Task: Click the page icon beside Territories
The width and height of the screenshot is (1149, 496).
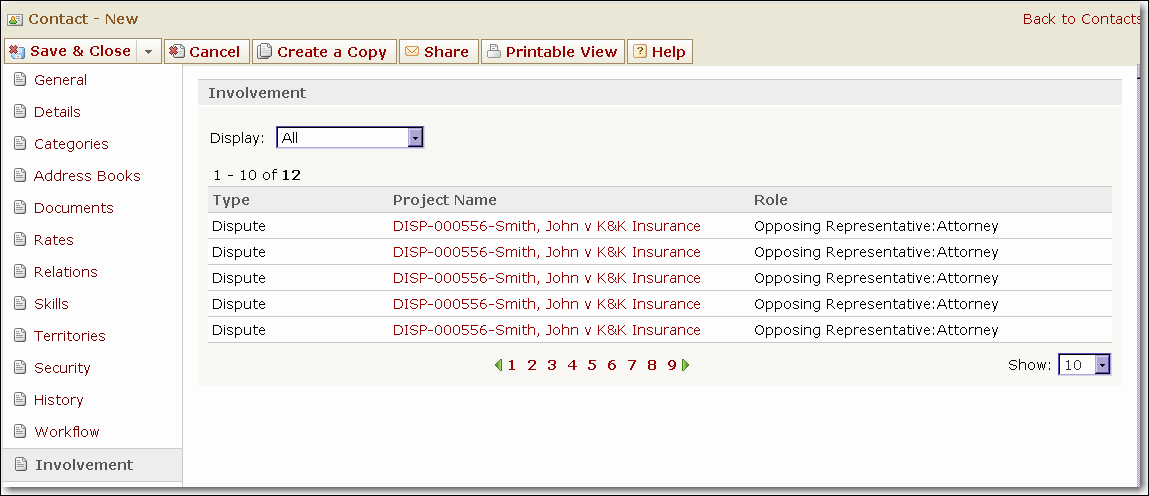Action: coord(20,335)
